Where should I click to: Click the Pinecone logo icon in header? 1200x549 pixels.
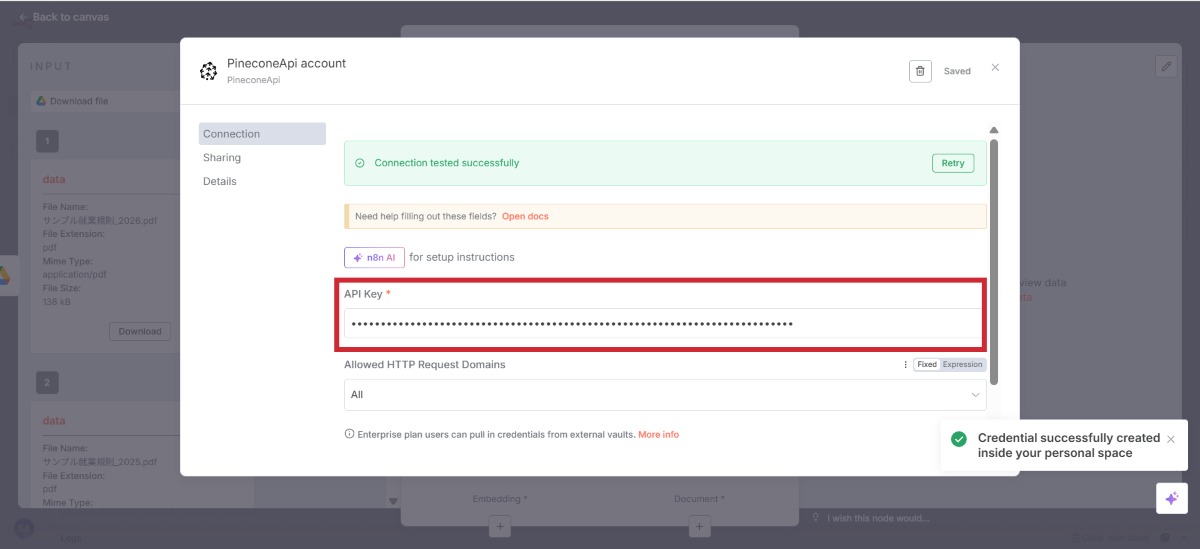click(208, 71)
